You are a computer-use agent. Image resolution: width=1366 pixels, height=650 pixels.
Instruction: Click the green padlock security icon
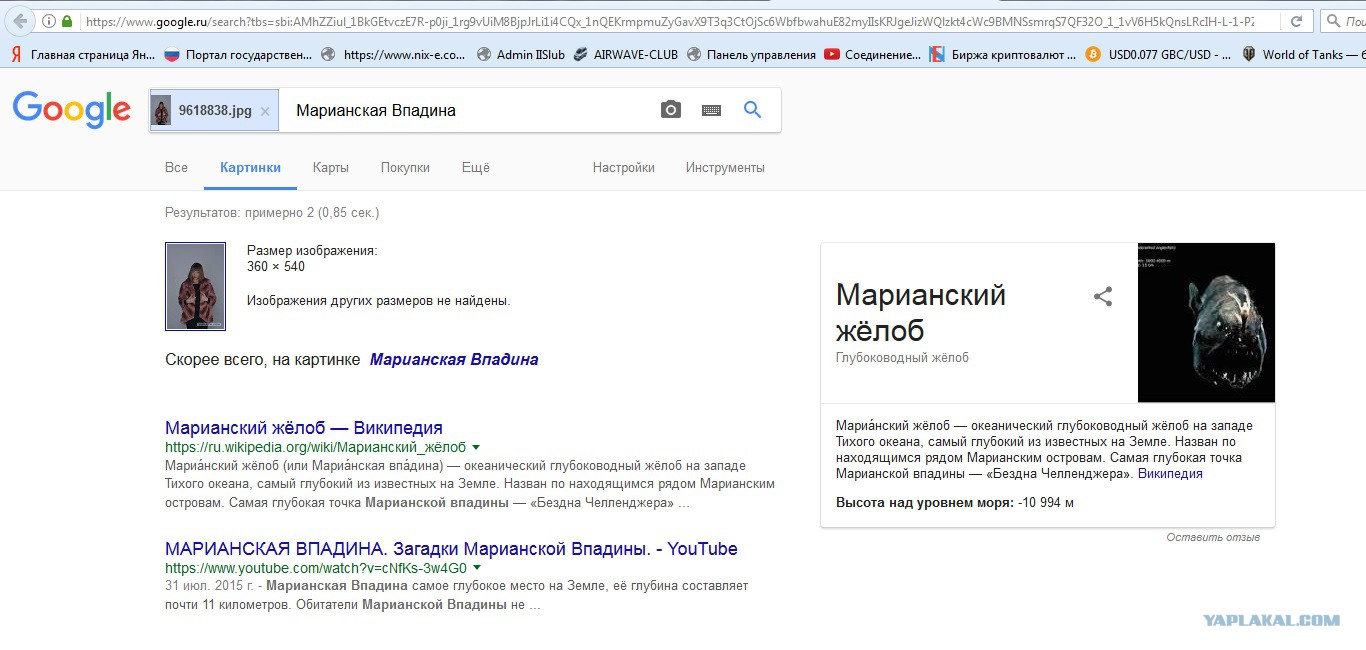point(68,21)
